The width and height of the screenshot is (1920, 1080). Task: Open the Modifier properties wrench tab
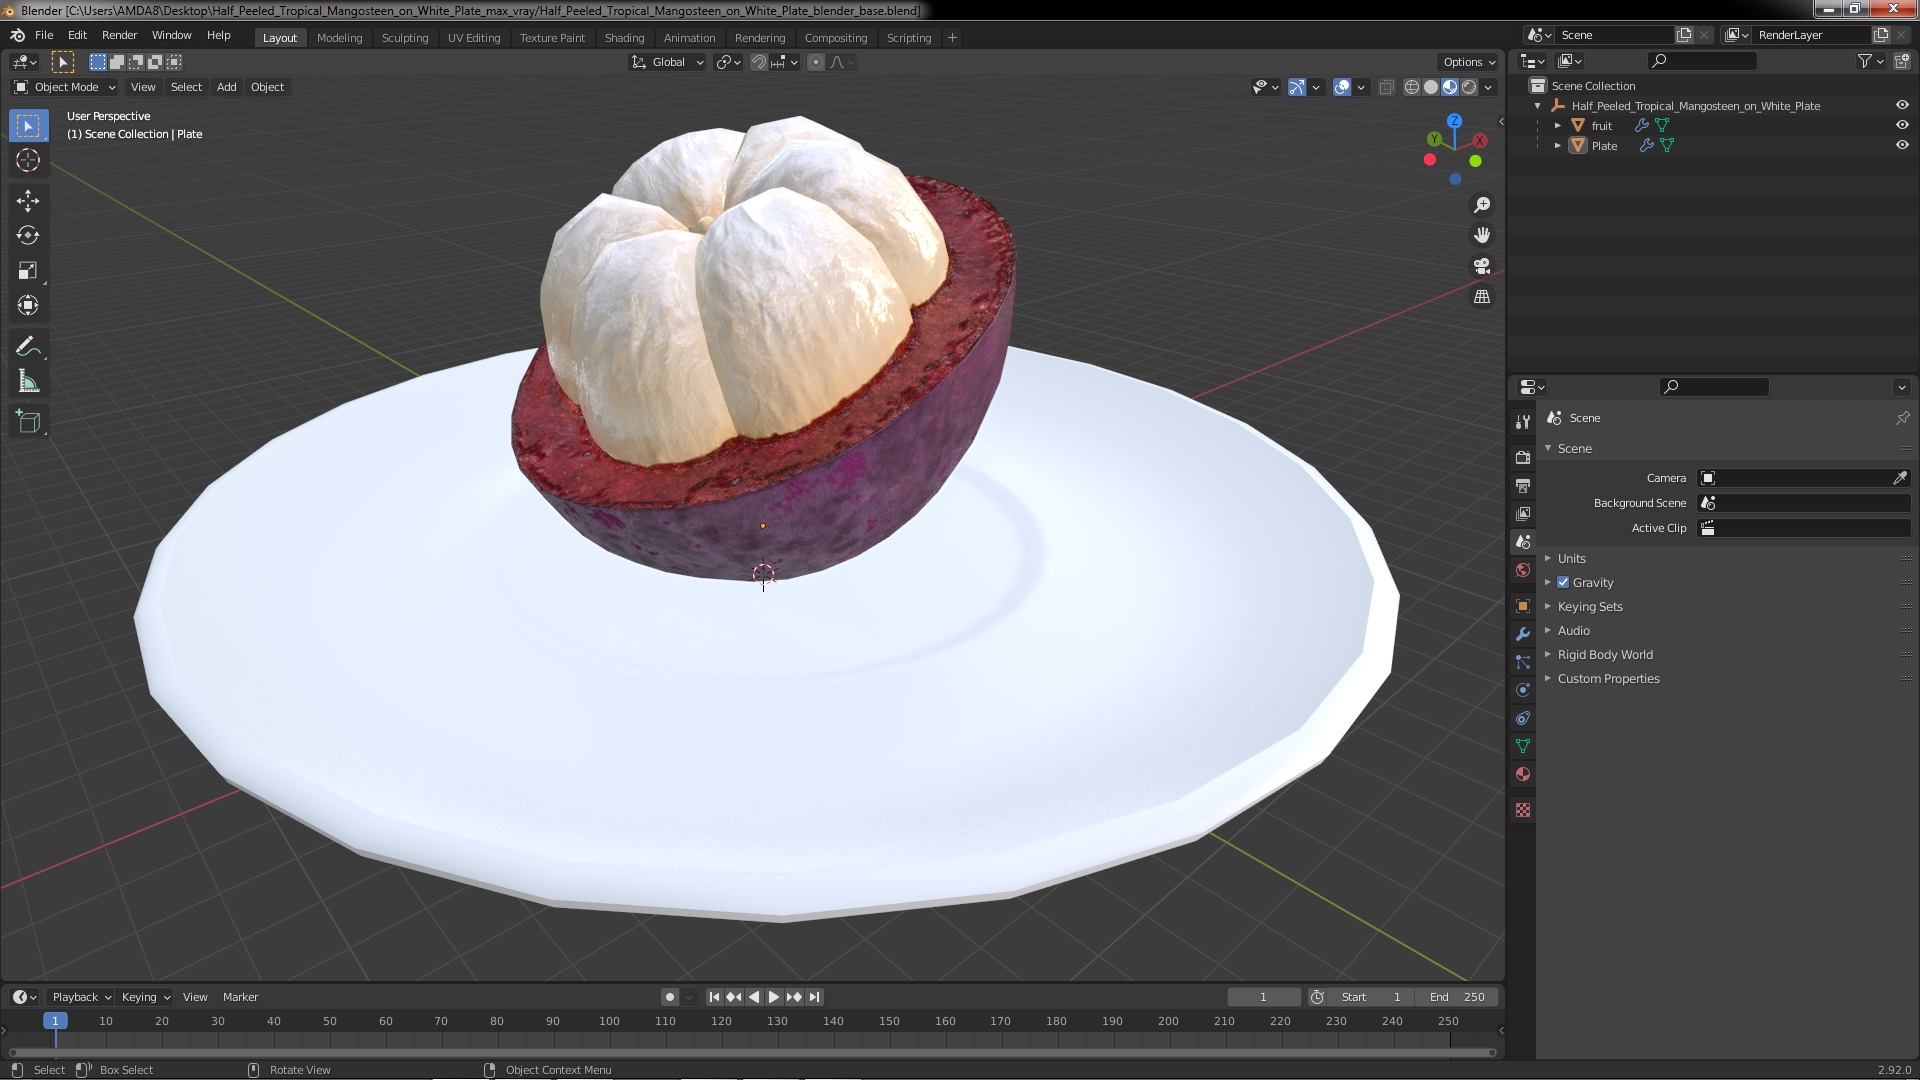click(1523, 634)
